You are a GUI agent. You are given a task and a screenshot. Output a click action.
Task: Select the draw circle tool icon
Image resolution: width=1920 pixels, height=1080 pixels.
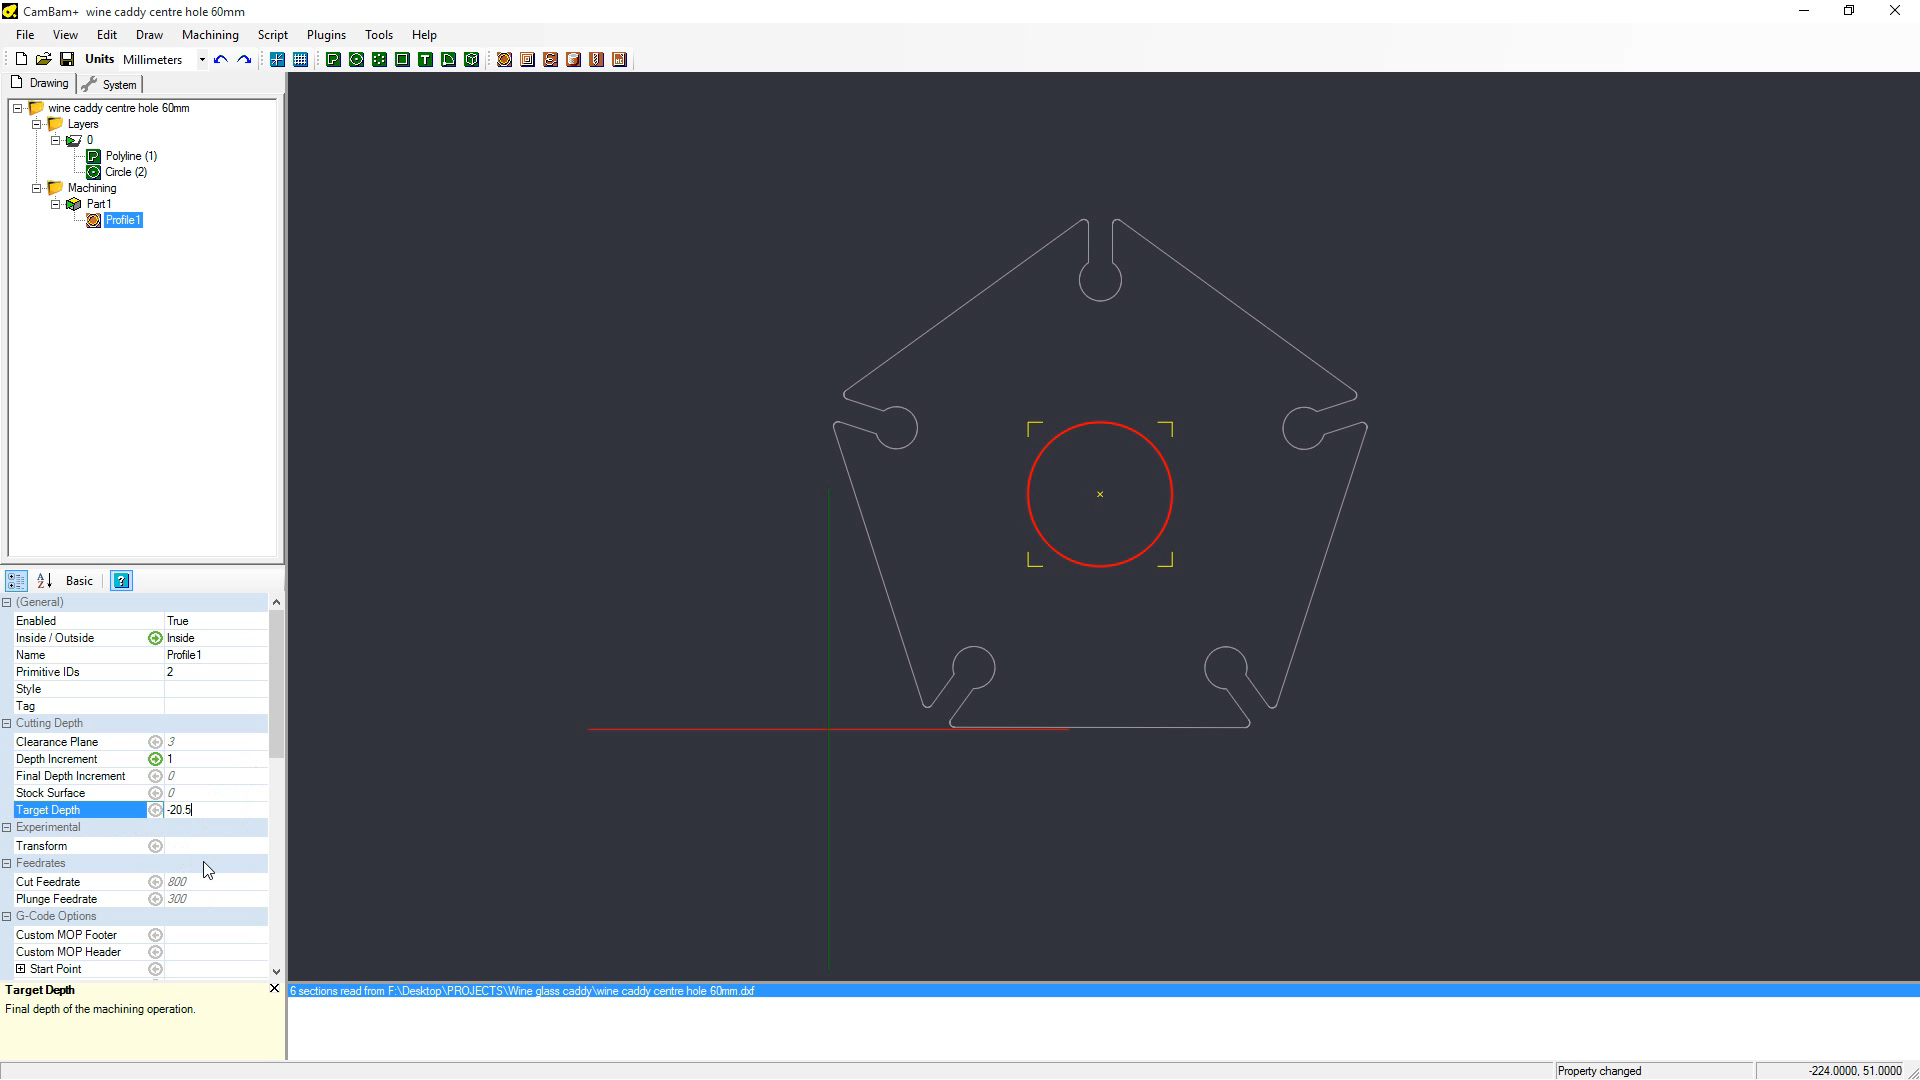pos(356,59)
